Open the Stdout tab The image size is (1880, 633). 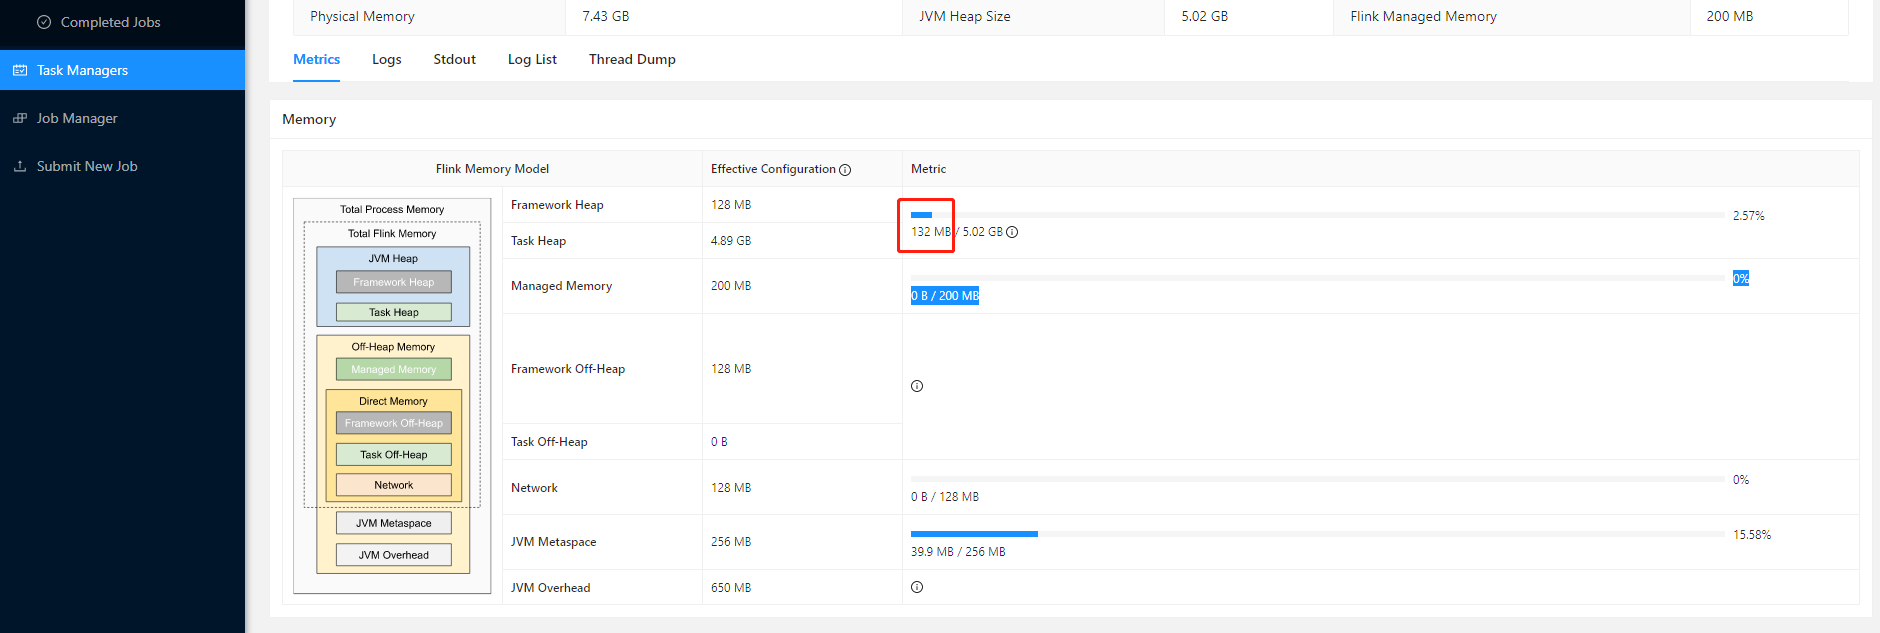pyautogui.click(x=454, y=59)
